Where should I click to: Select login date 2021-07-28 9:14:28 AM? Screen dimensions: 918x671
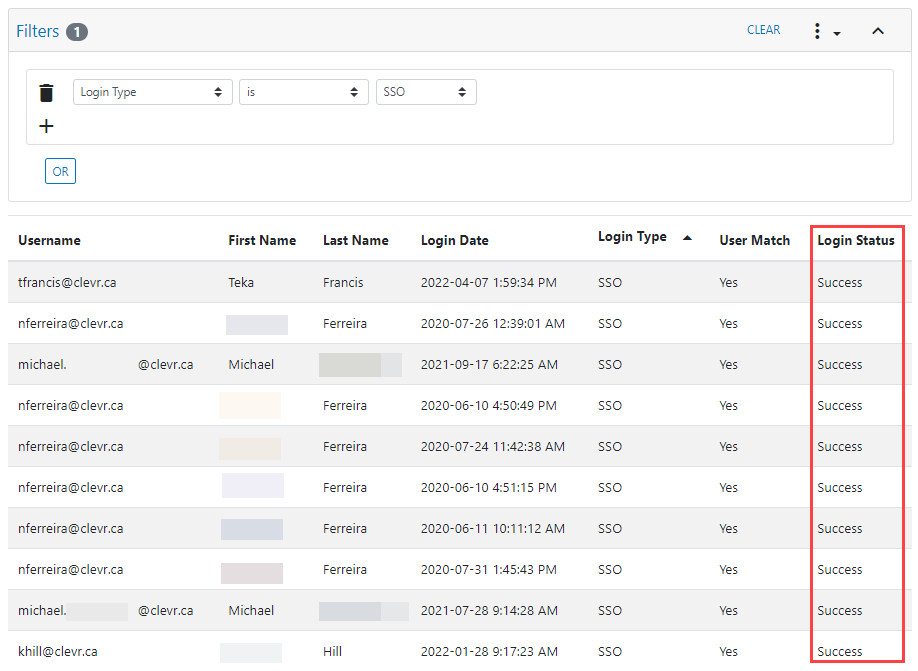489,610
